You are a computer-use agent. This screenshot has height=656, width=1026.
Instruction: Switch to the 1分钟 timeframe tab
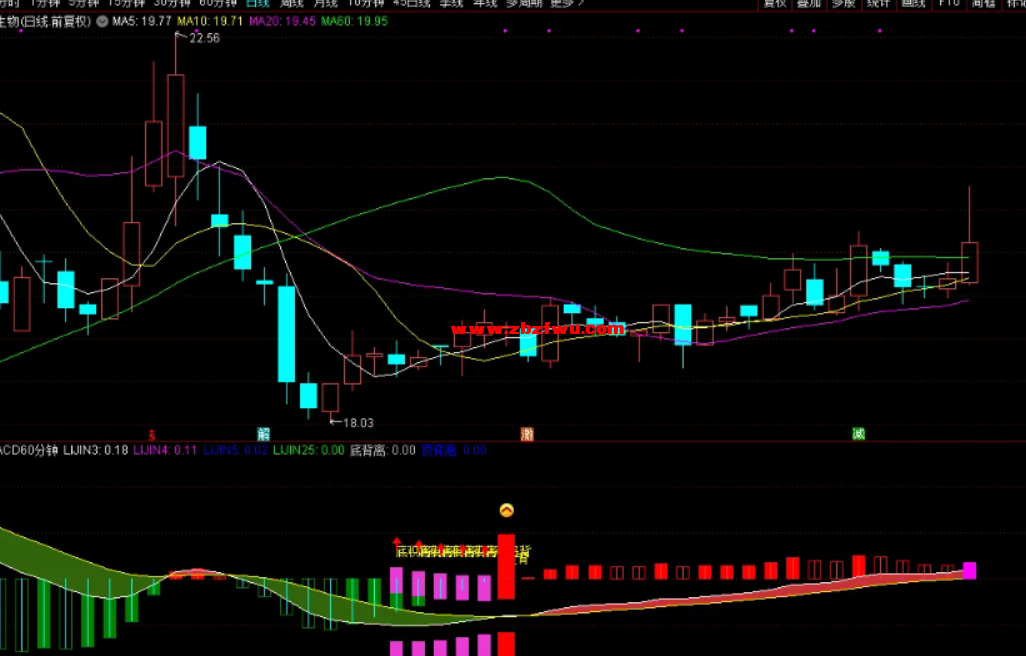click(46, 3)
